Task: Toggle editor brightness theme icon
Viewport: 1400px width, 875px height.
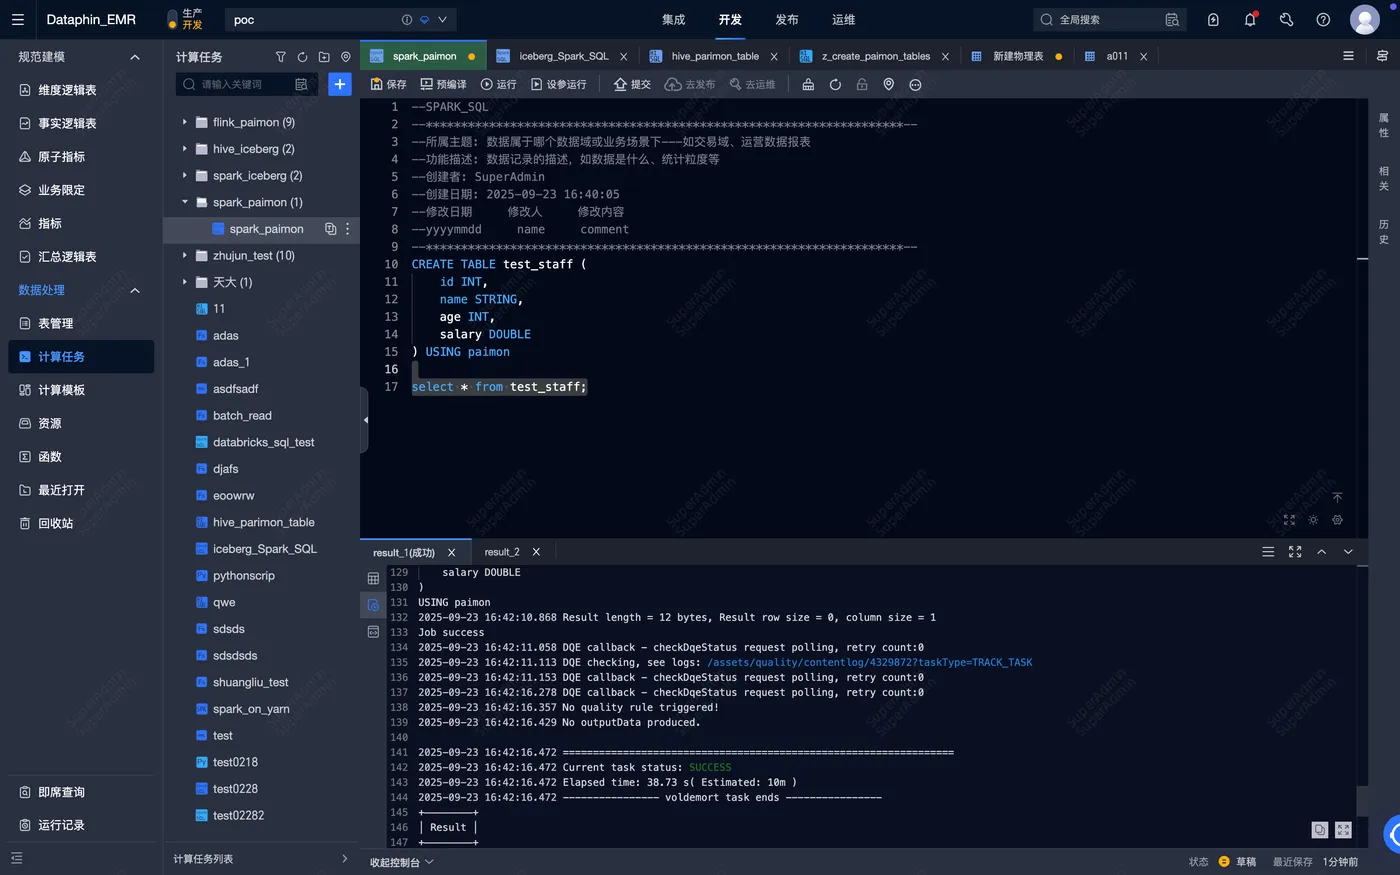Action: (1313, 520)
